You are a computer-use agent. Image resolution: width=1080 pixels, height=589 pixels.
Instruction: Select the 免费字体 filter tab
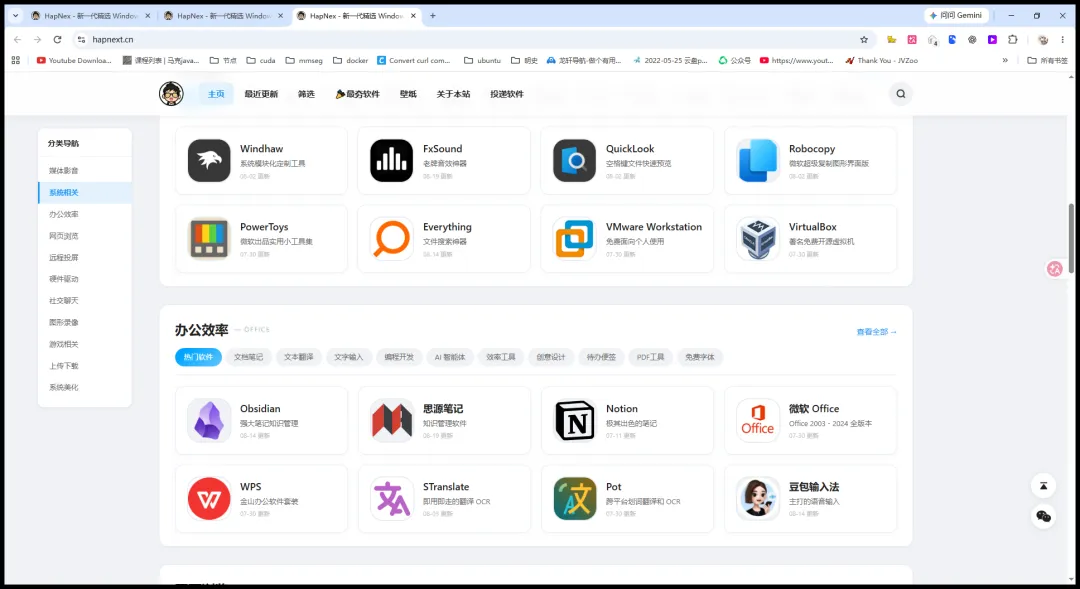tap(700, 357)
